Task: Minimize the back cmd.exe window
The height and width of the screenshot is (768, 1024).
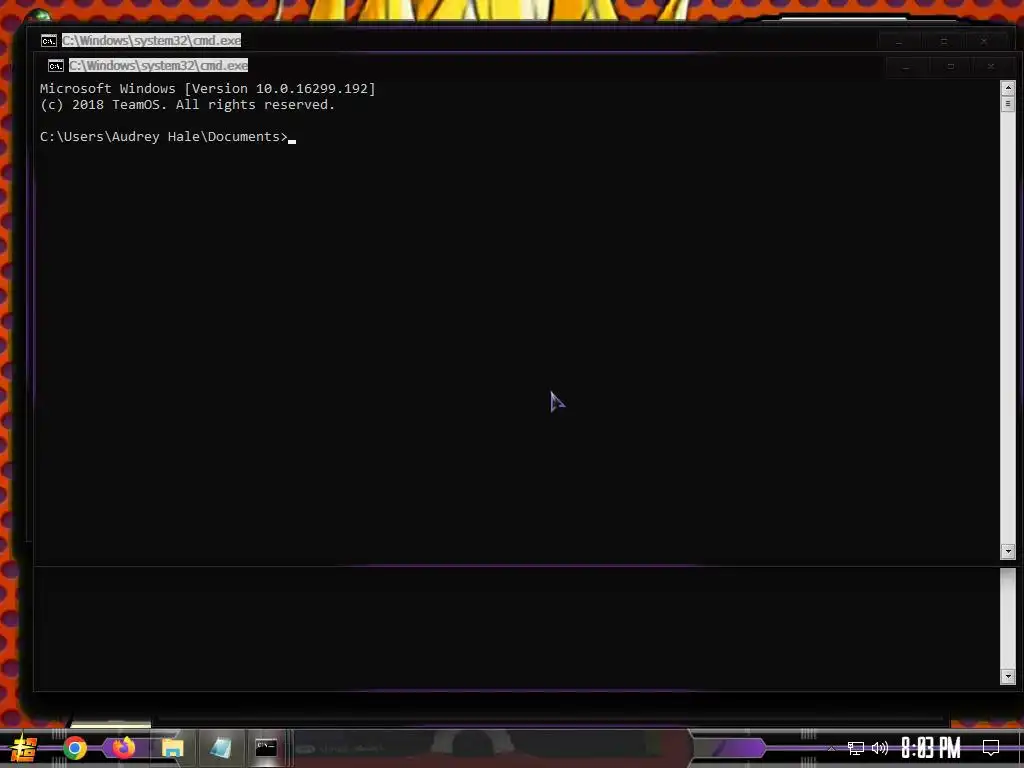Action: tap(899, 42)
